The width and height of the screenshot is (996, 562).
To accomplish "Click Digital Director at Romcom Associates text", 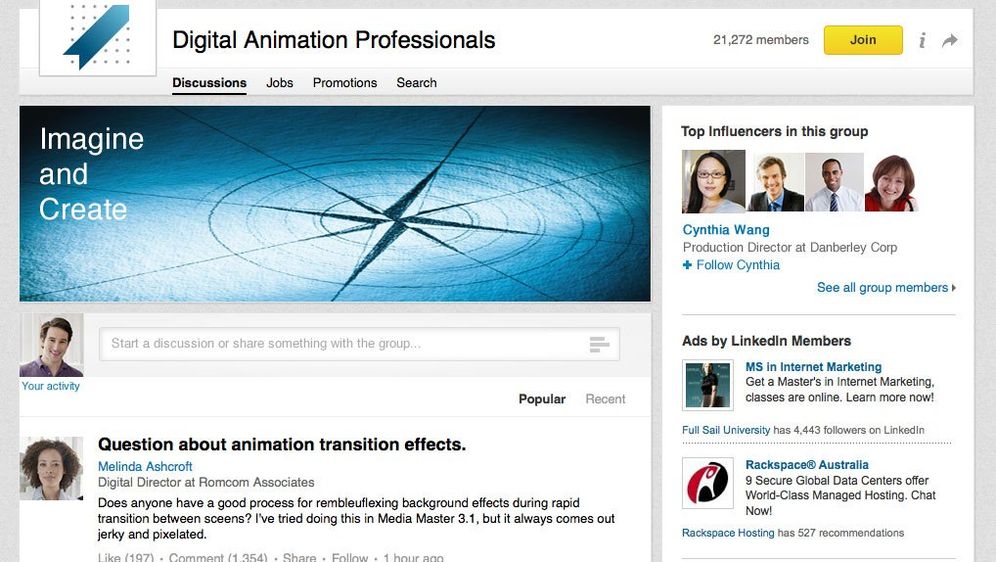I will [x=206, y=482].
